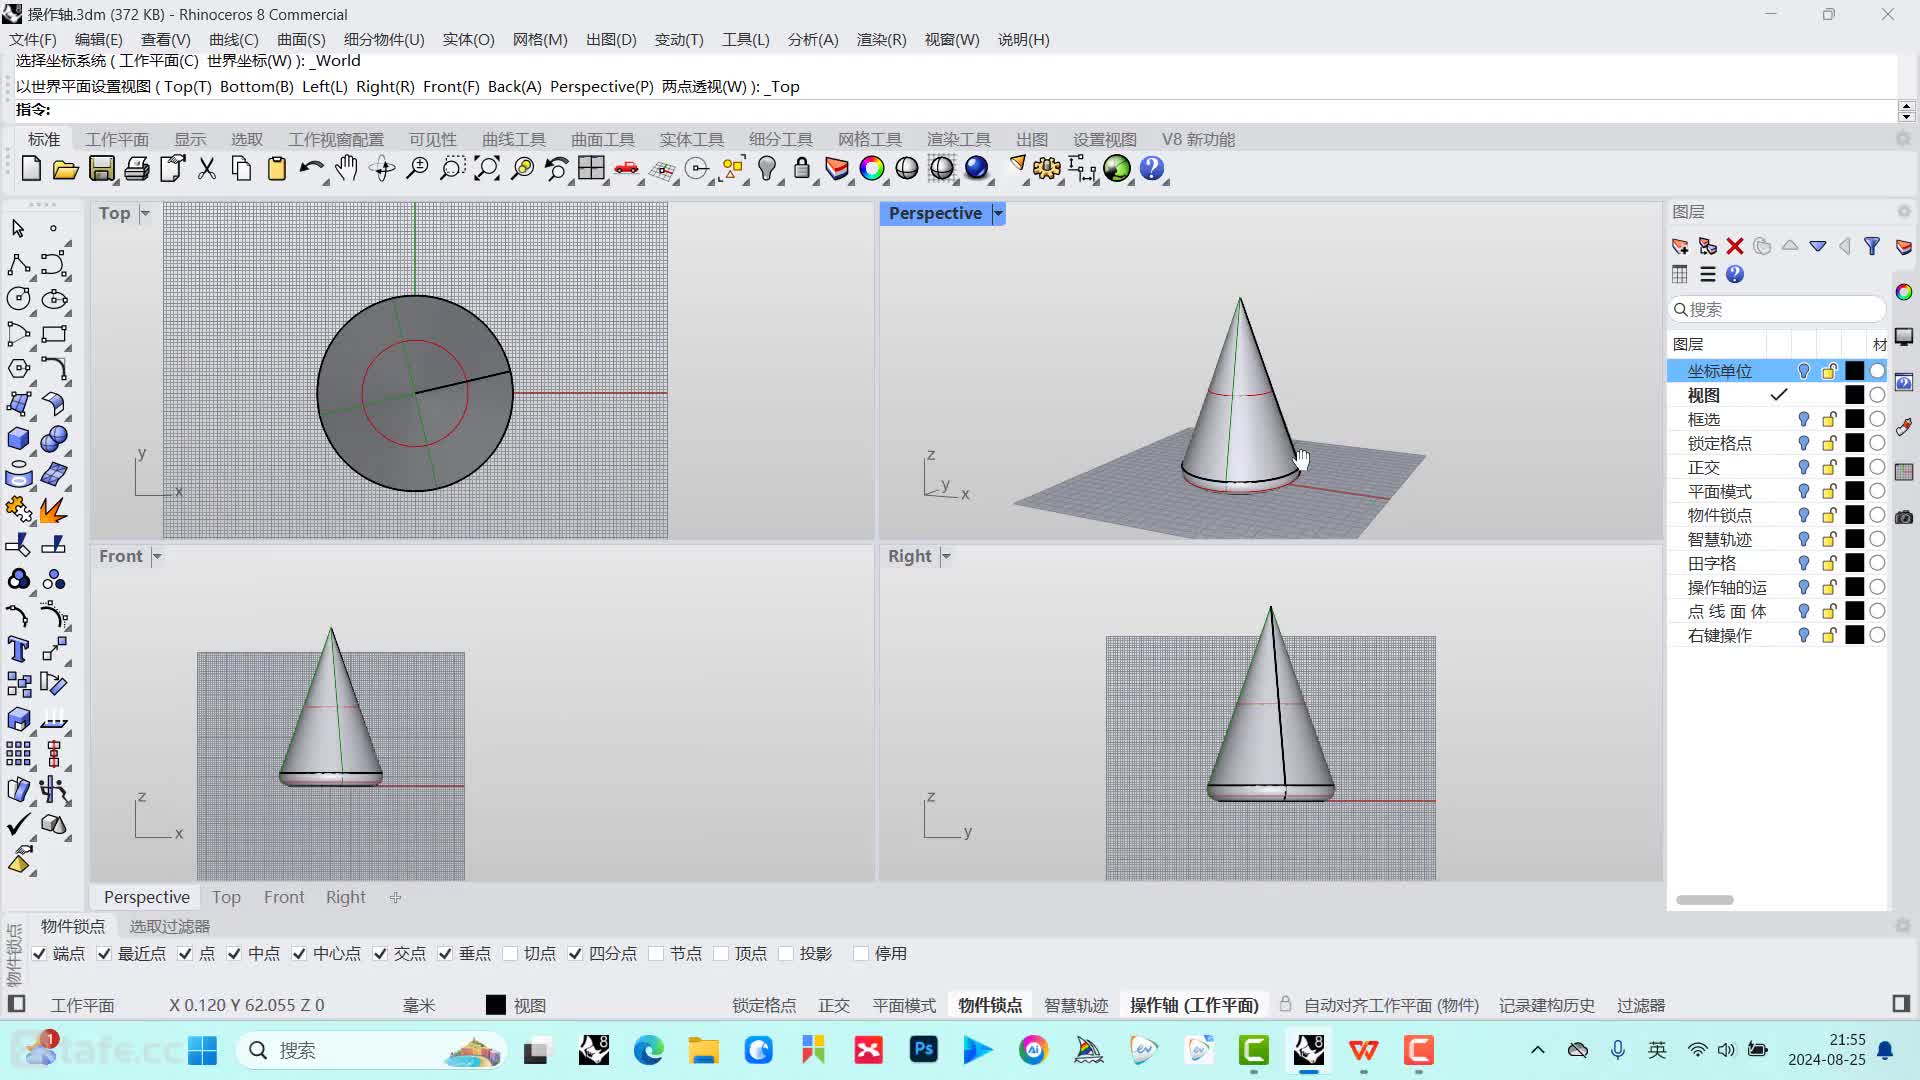Toggle 平面模式 in status bar
Image resolution: width=1920 pixels, height=1080 pixels.
point(904,1006)
